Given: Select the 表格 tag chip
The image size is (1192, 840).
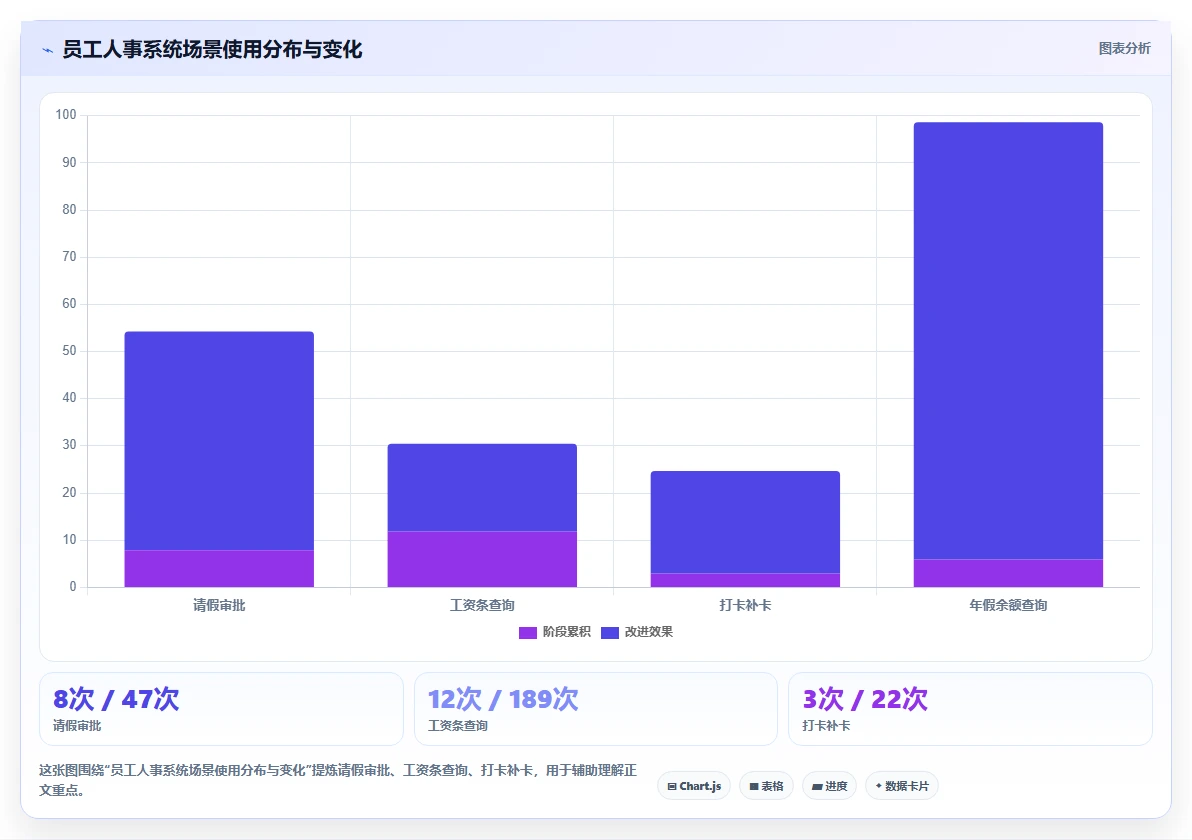Looking at the screenshot, I should click(x=766, y=786).
